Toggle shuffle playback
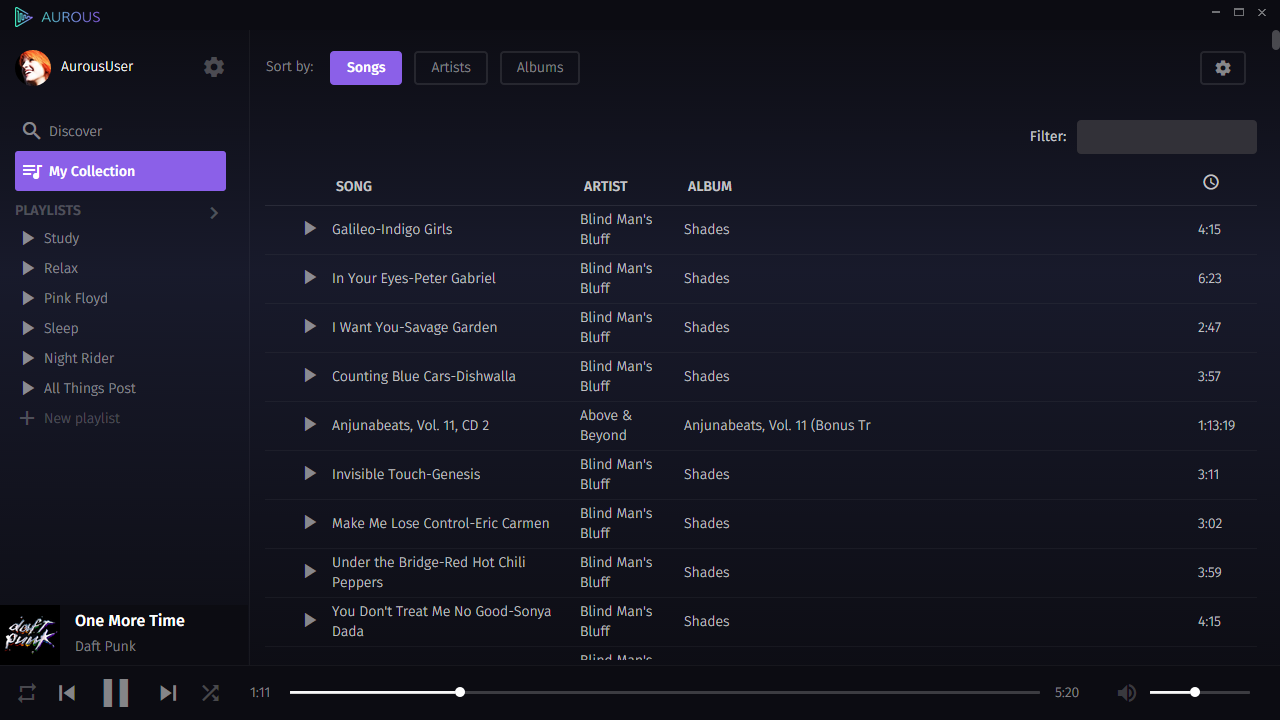This screenshot has height=720, width=1280. point(210,693)
